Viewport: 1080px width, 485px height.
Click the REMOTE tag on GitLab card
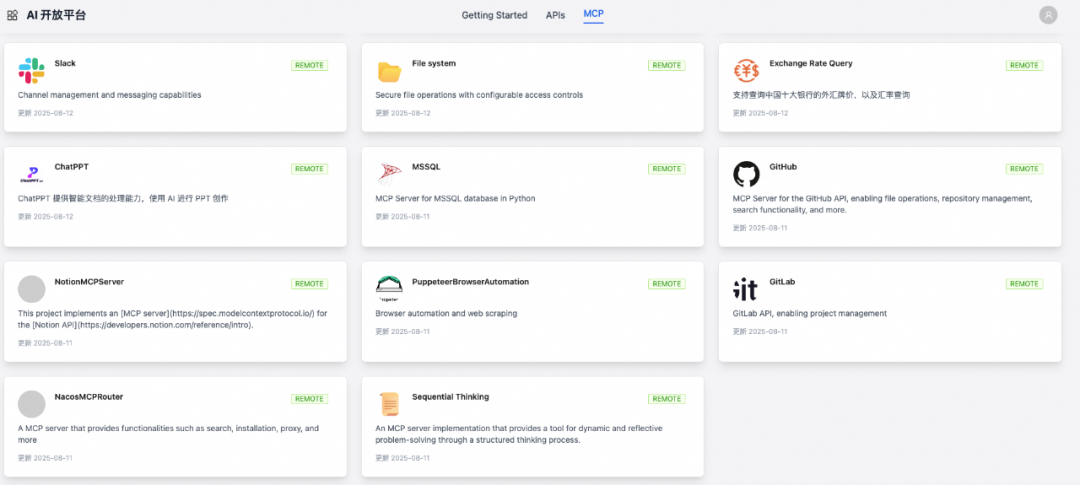1024,284
